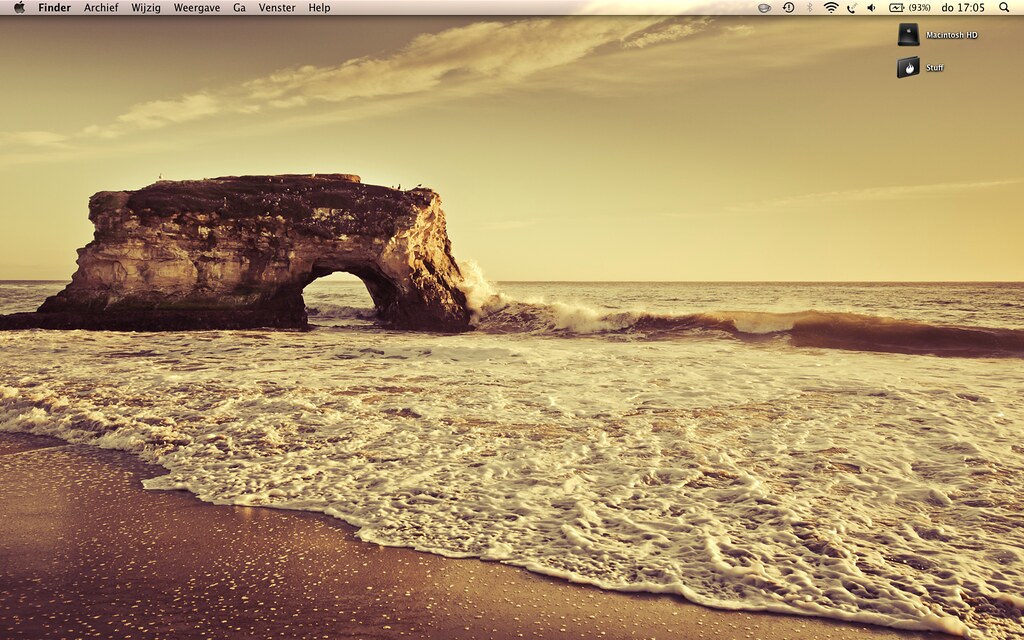Click the Macintosh HD label

click(x=952, y=35)
